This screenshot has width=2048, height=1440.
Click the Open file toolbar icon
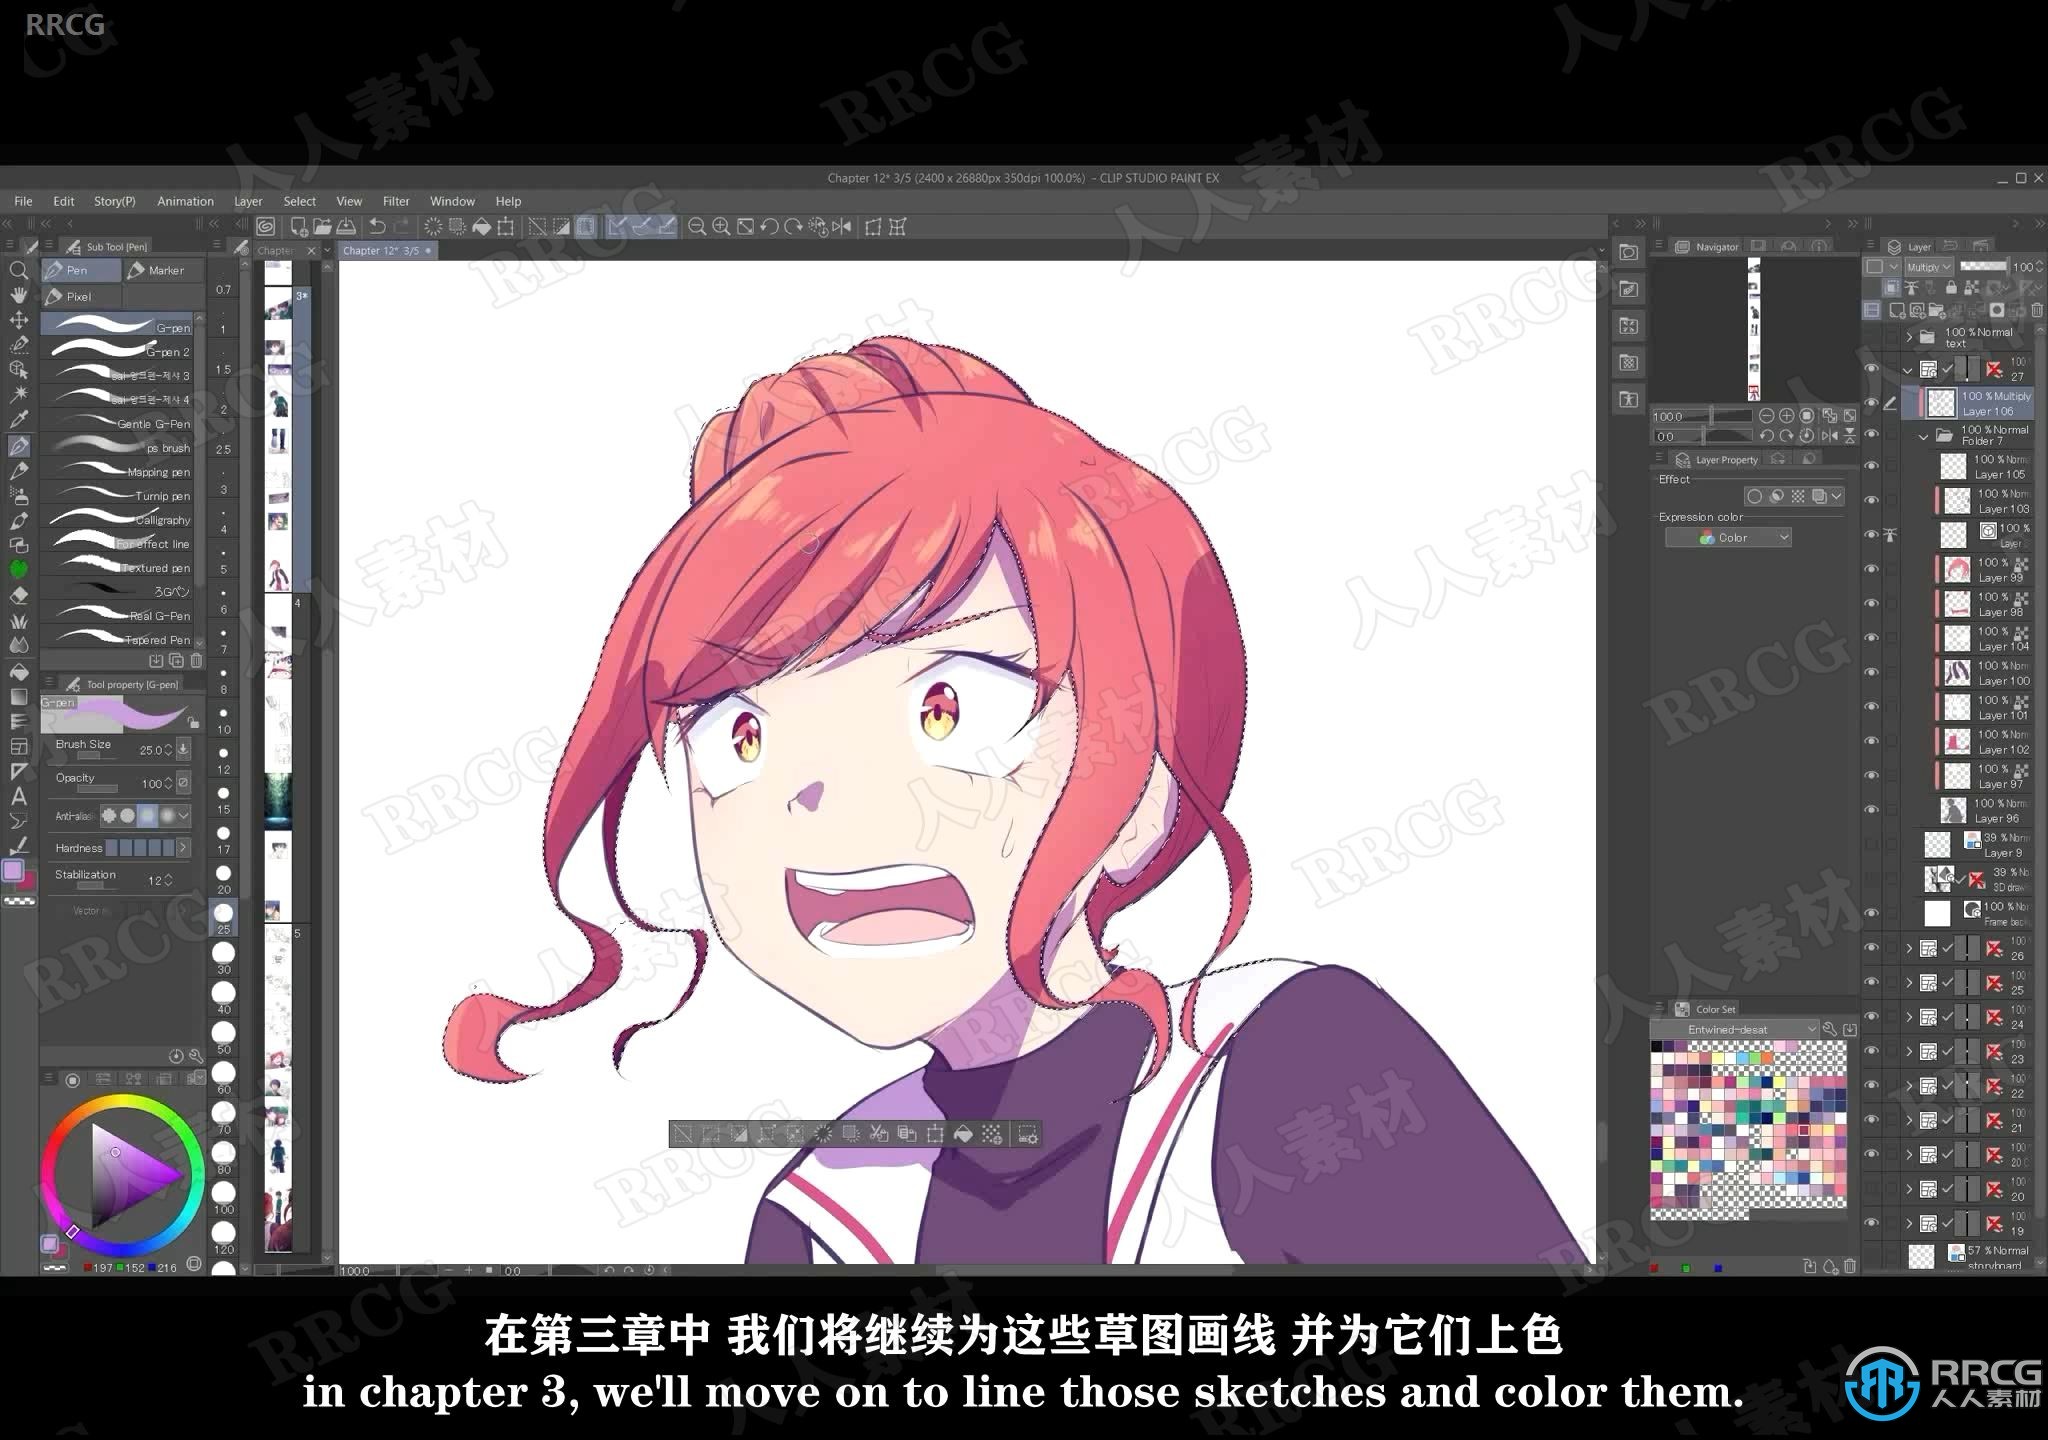(x=321, y=227)
